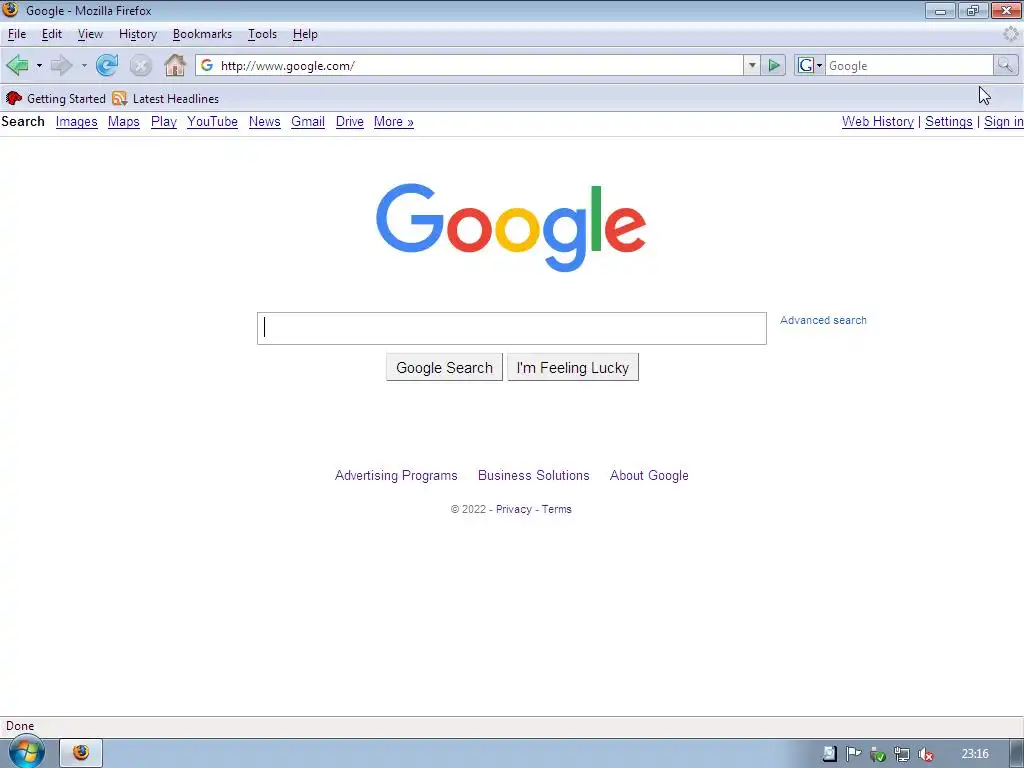The width and height of the screenshot is (1024, 768).
Task: Open the File menu
Action: coord(17,34)
